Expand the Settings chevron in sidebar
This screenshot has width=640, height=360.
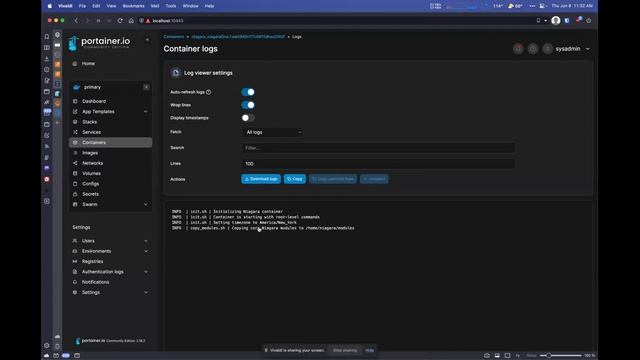point(146,292)
